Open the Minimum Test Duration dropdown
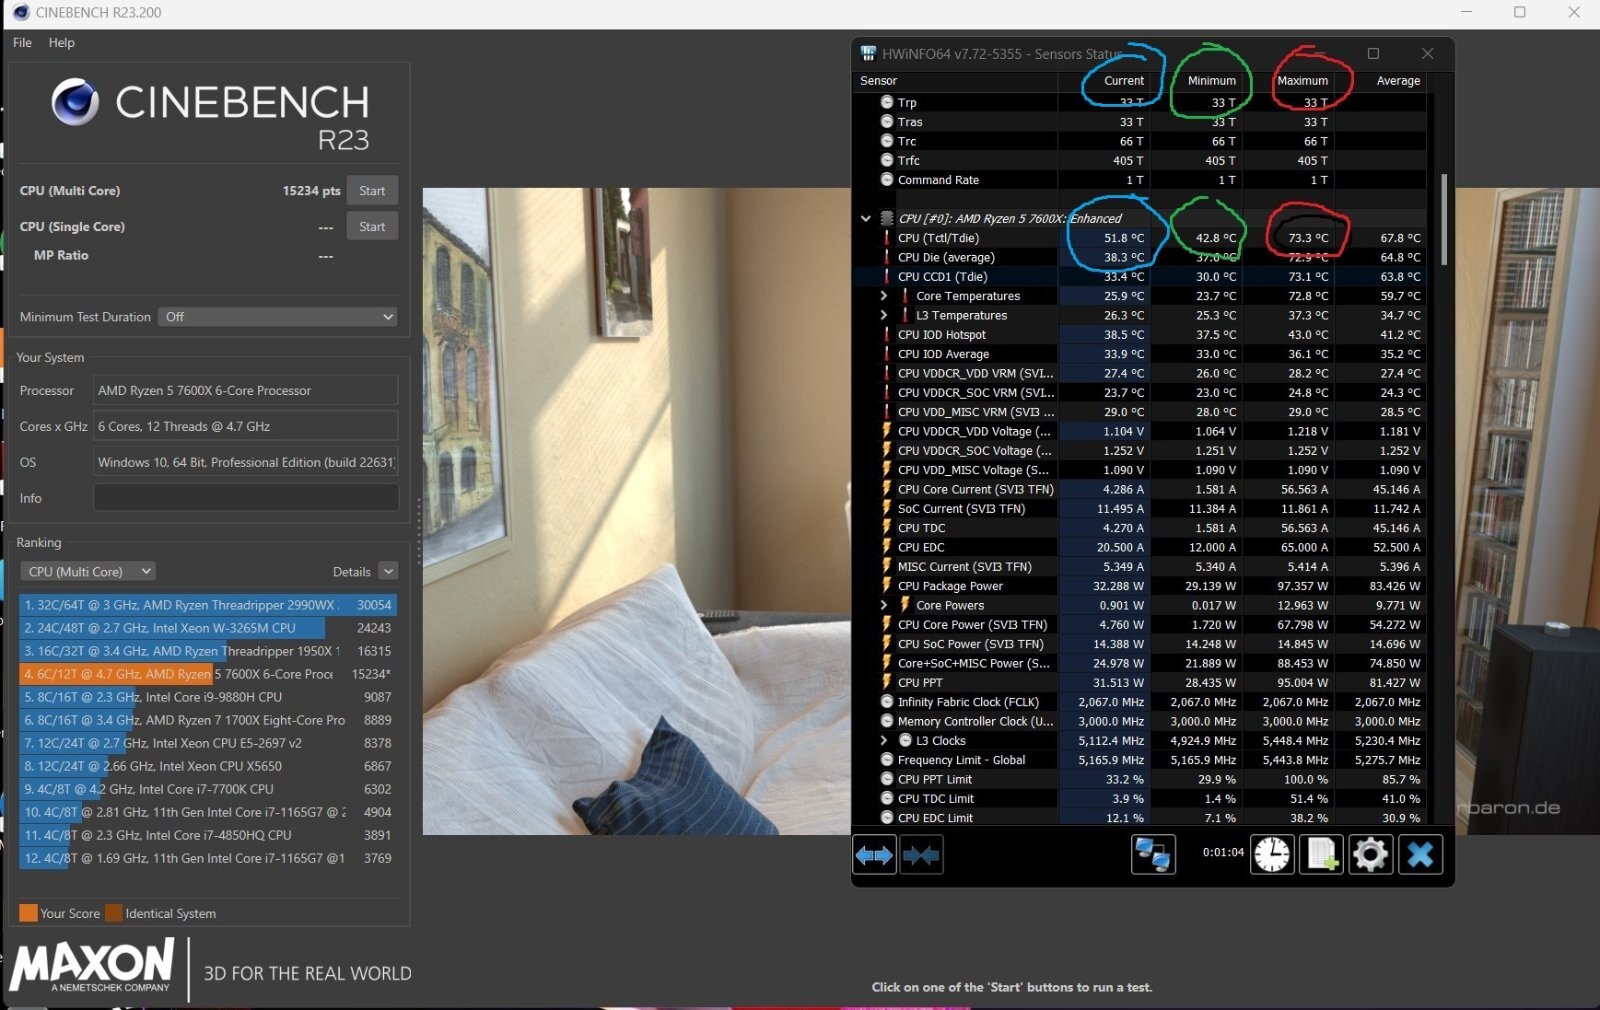The width and height of the screenshot is (1600, 1010). (279, 317)
